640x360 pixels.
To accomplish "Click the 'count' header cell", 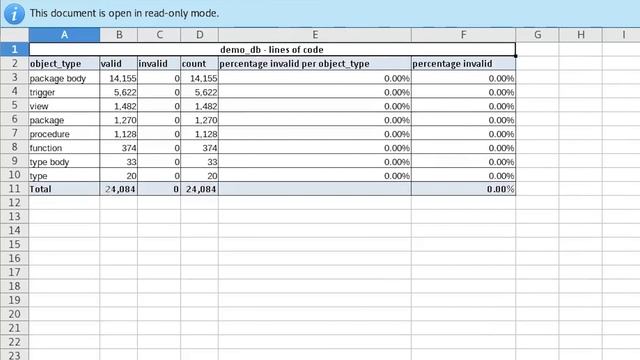I will (x=200, y=64).
